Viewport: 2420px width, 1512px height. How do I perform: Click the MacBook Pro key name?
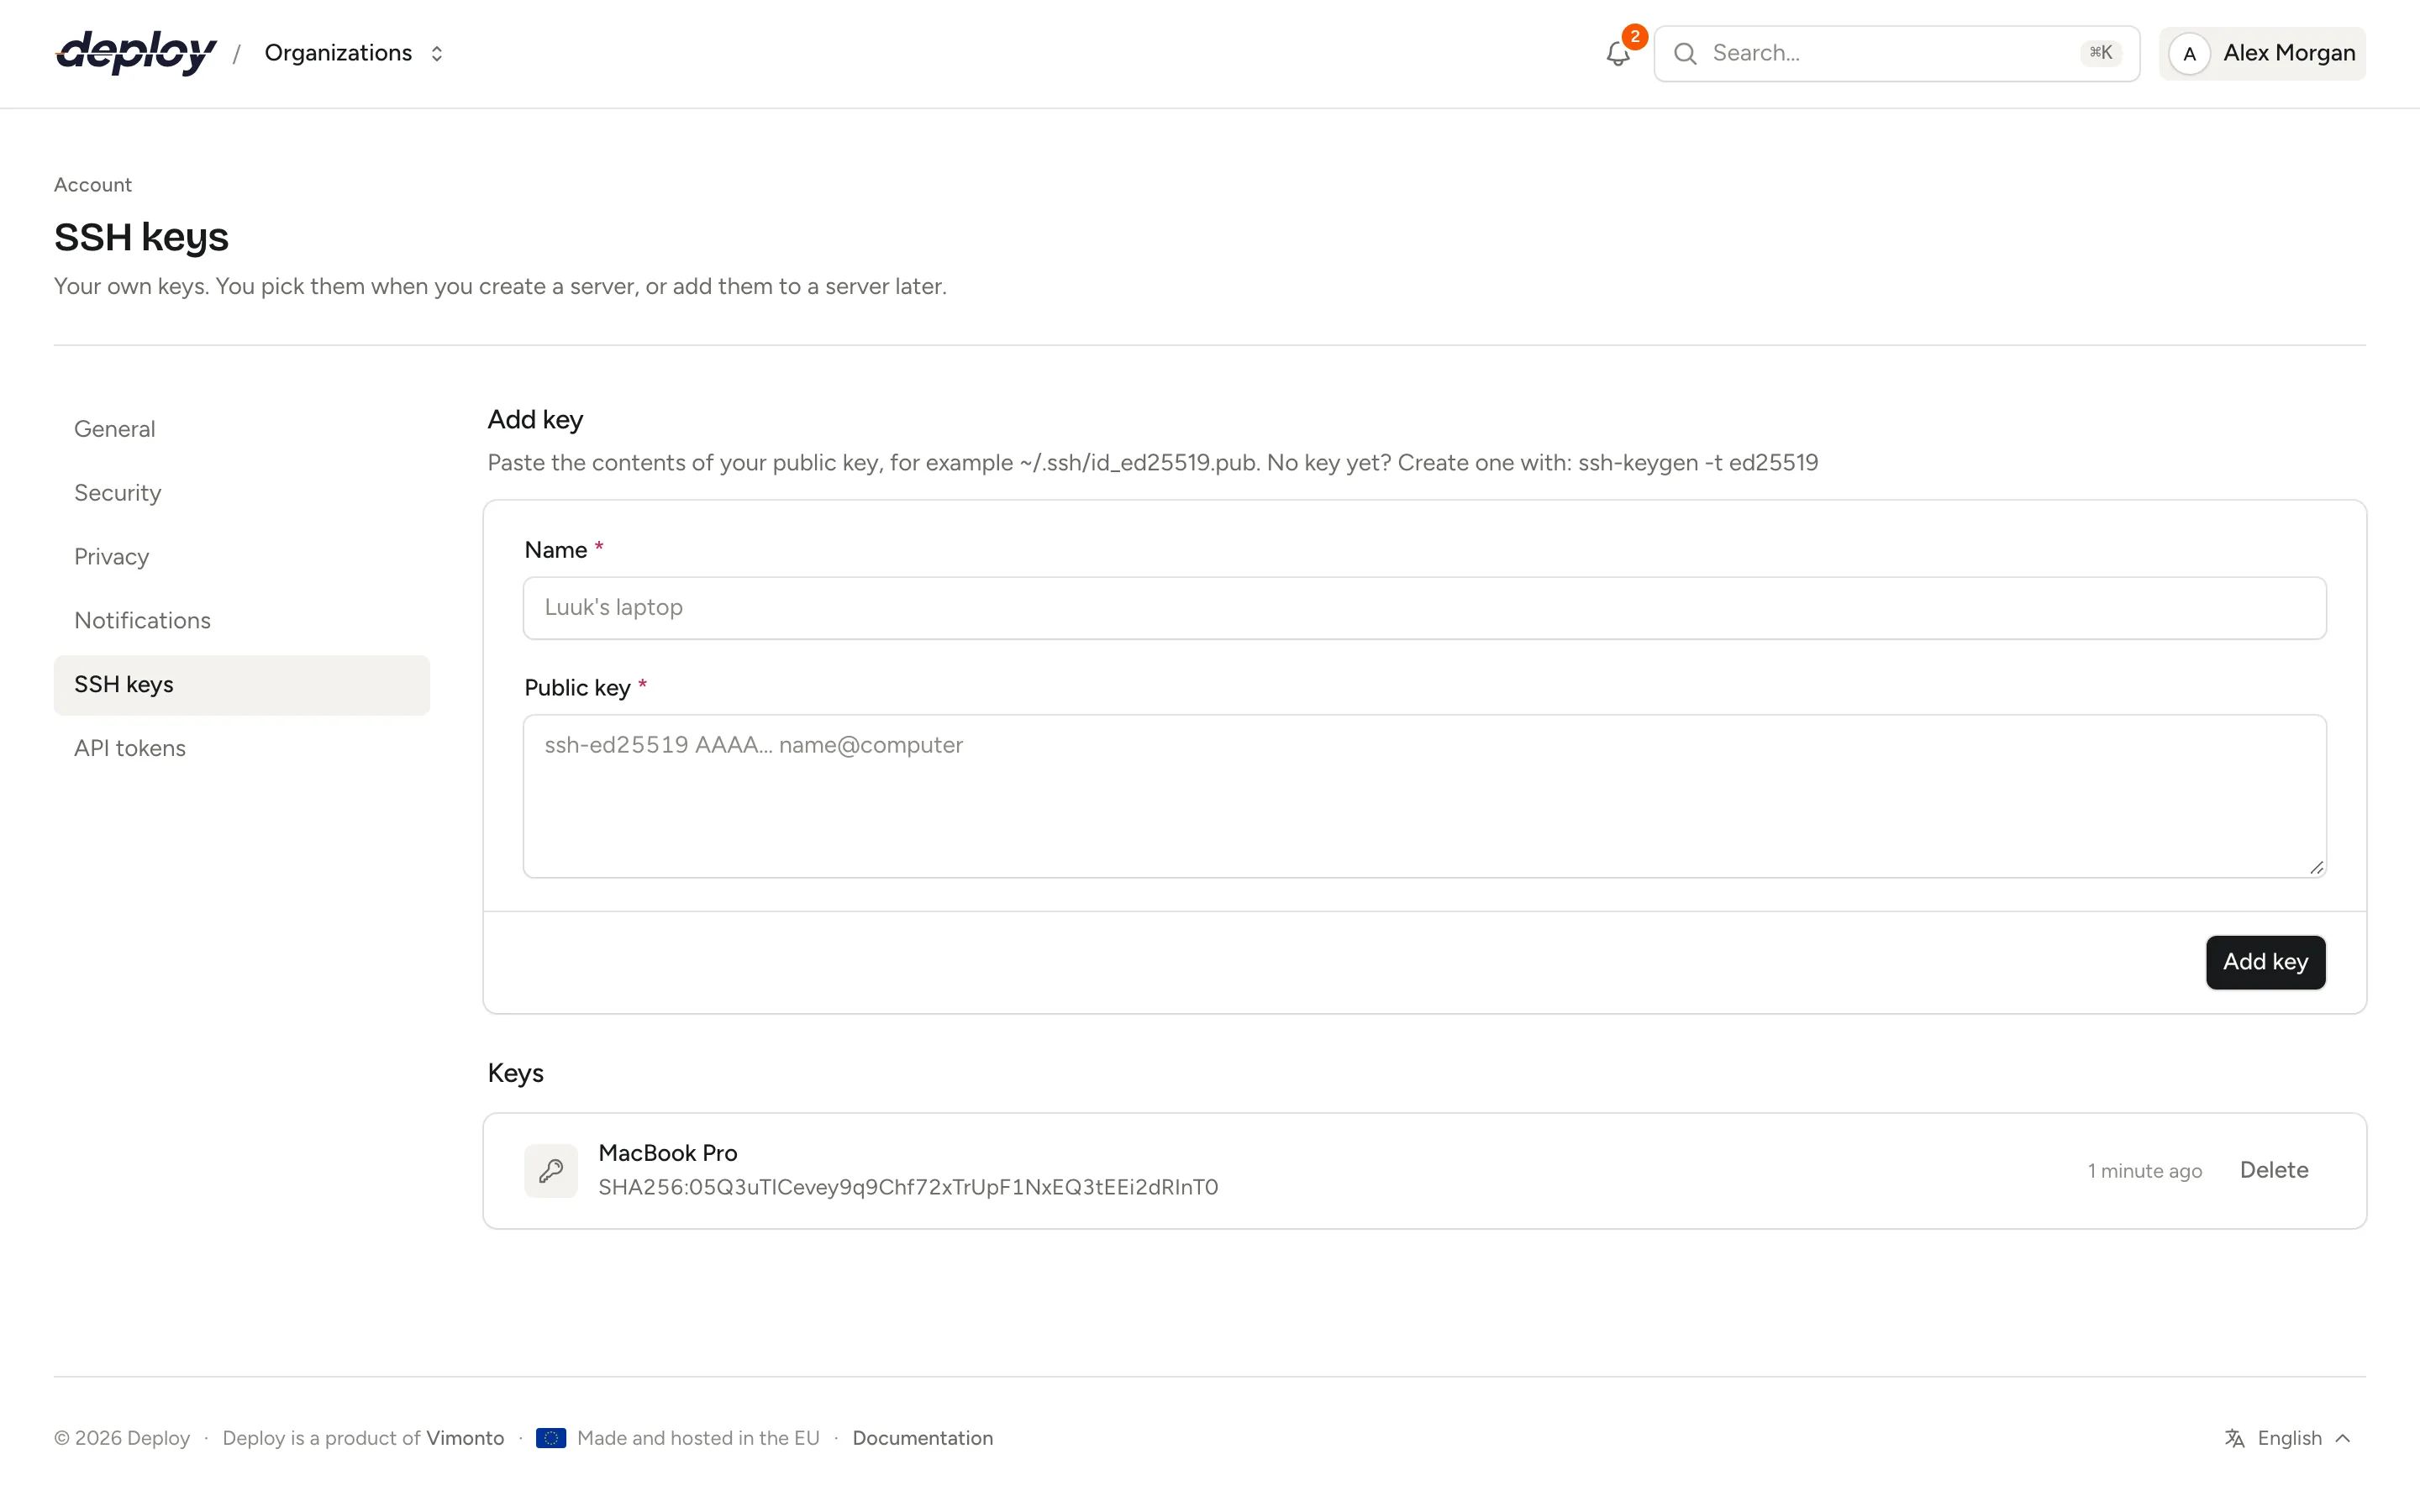668,1153
